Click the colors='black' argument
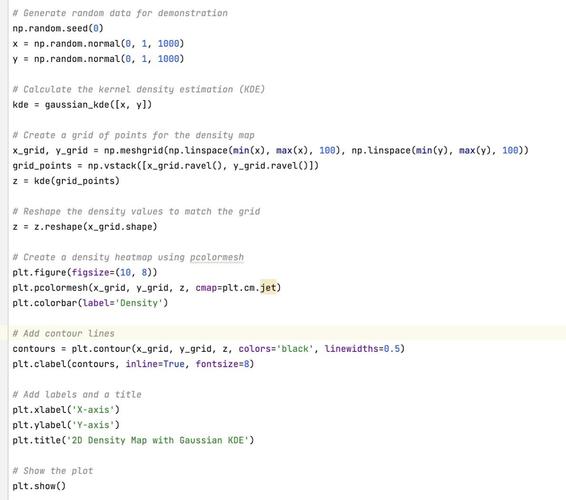Image resolution: width=566 pixels, height=500 pixels. coord(276,349)
